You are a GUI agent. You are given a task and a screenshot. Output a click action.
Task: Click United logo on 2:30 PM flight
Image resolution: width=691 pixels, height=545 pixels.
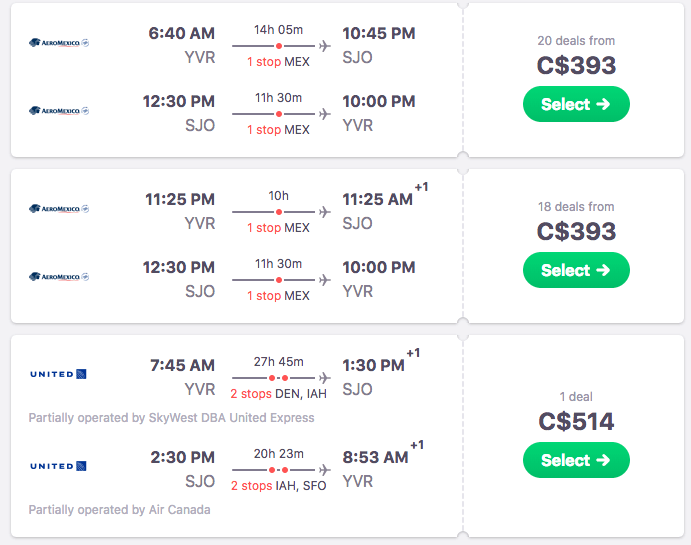pyautogui.click(x=58, y=466)
